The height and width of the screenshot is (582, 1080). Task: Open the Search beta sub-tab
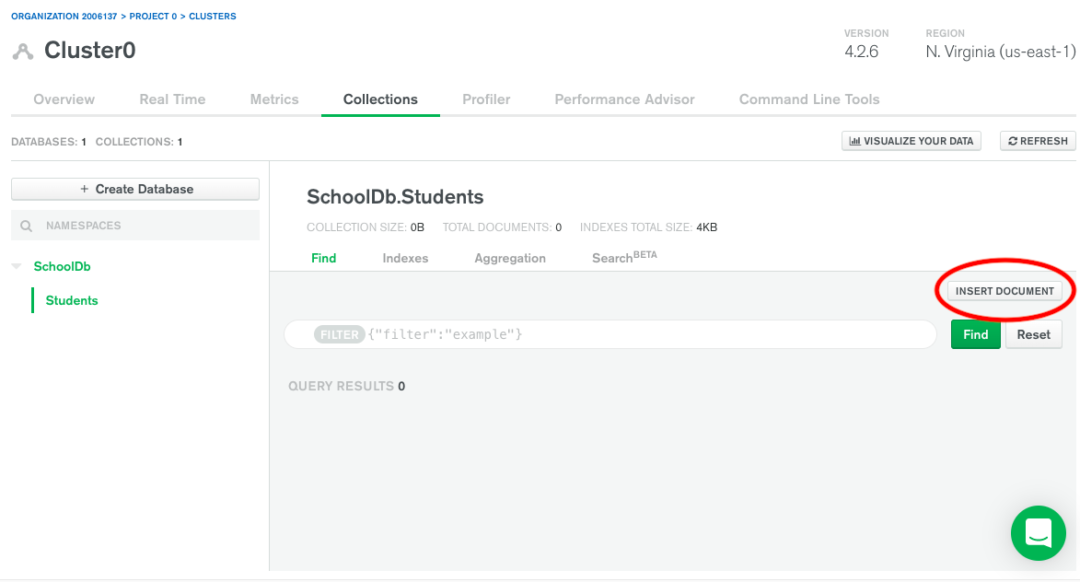click(x=624, y=258)
